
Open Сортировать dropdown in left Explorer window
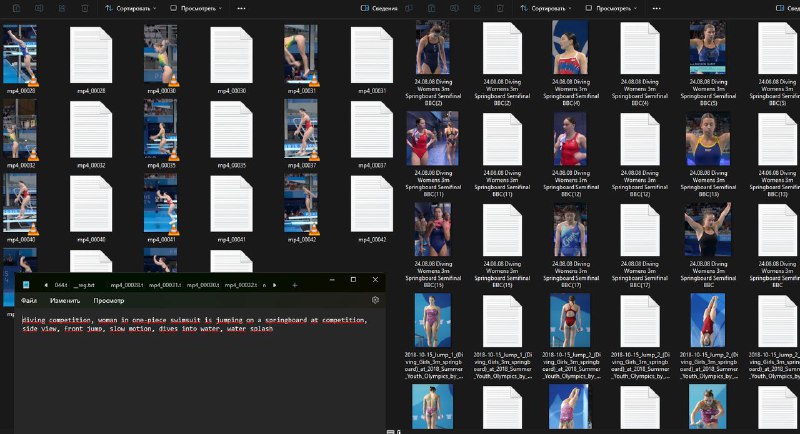(131, 8)
